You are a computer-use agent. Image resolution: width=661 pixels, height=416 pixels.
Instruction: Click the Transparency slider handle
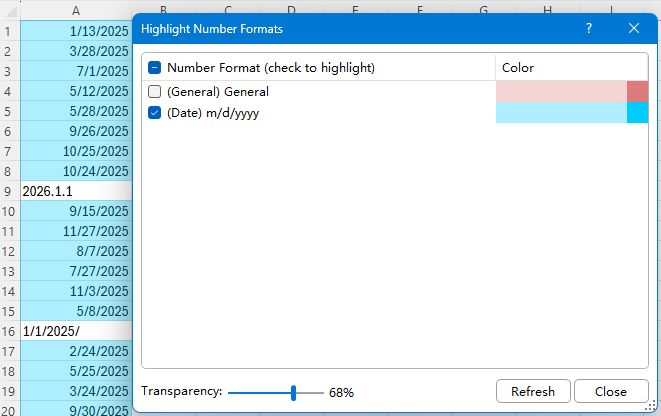293,392
